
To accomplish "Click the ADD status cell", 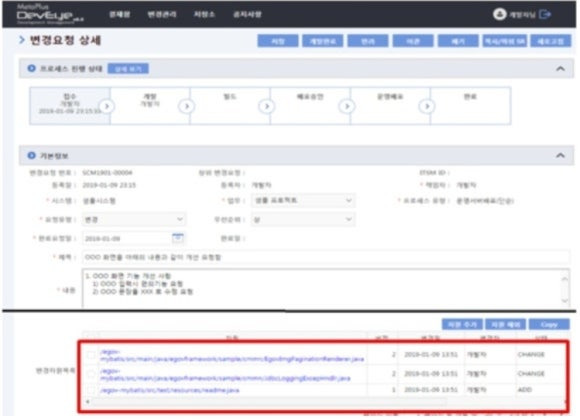I will pos(525,390).
